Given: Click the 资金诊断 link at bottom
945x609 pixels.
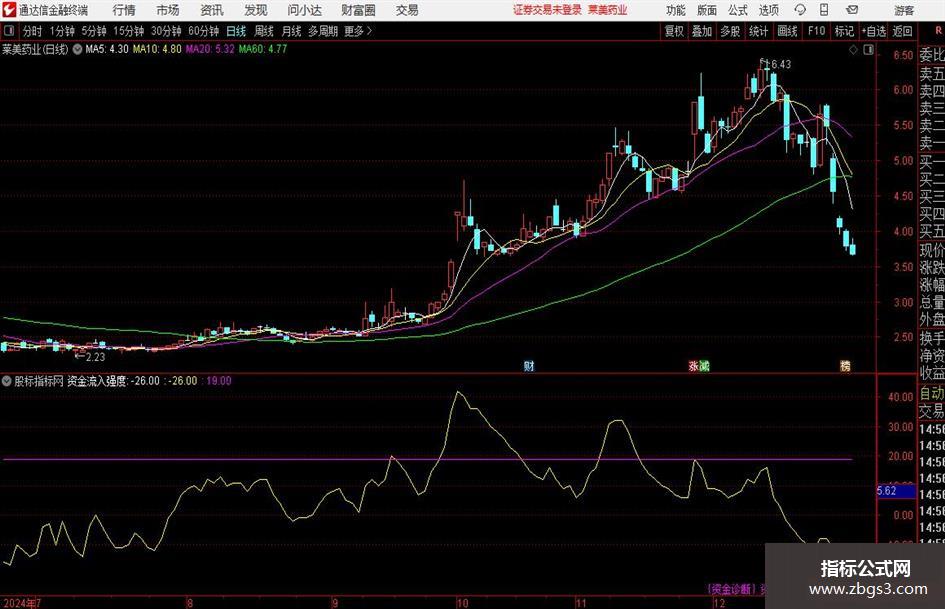Looking at the screenshot, I should click(731, 589).
